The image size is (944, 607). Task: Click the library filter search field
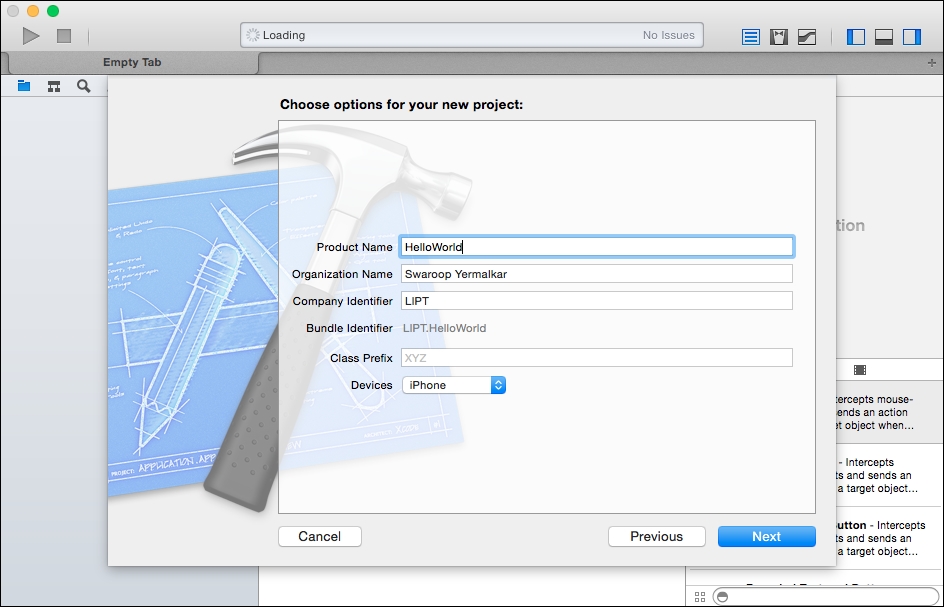coord(827,597)
